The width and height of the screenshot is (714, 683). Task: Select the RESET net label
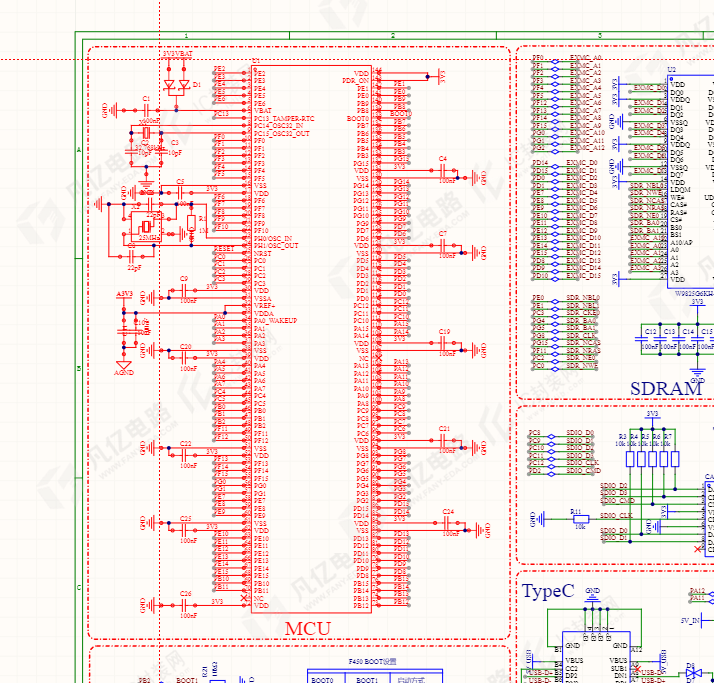pyautogui.click(x=224, y=249)
